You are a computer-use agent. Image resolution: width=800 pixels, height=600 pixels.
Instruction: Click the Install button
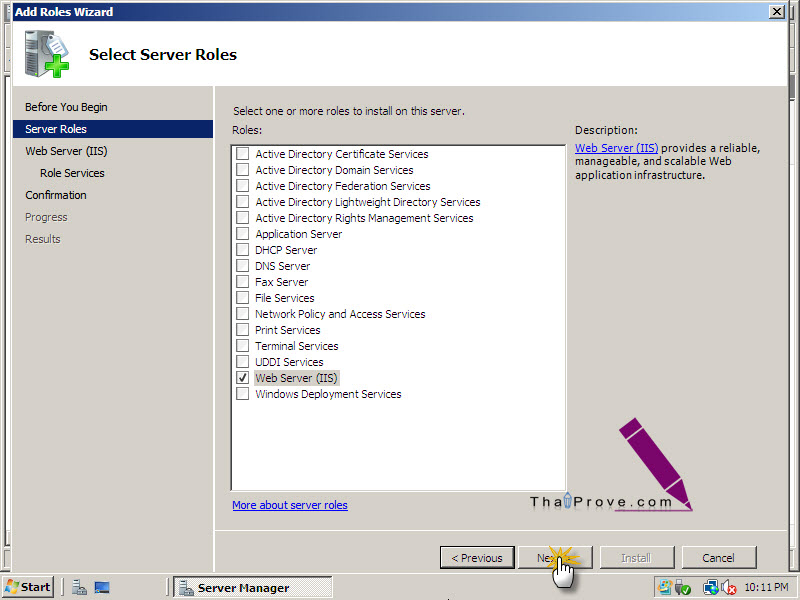click(x=637, y=558)
